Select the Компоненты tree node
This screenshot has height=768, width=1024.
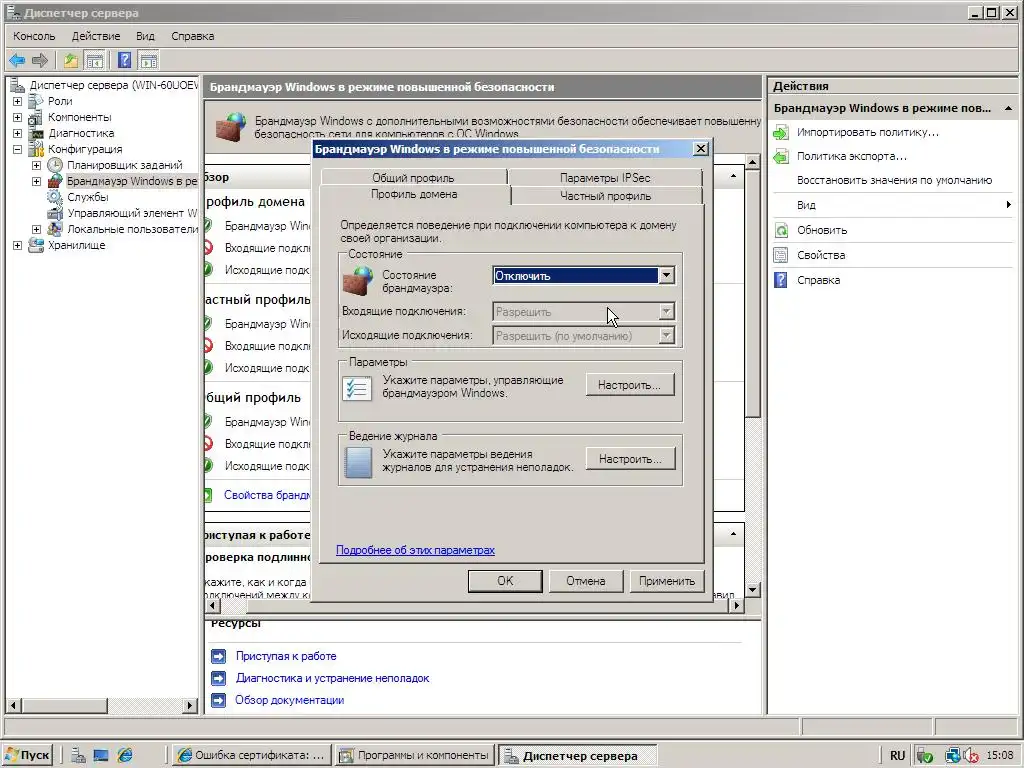[x=80, y=117]
